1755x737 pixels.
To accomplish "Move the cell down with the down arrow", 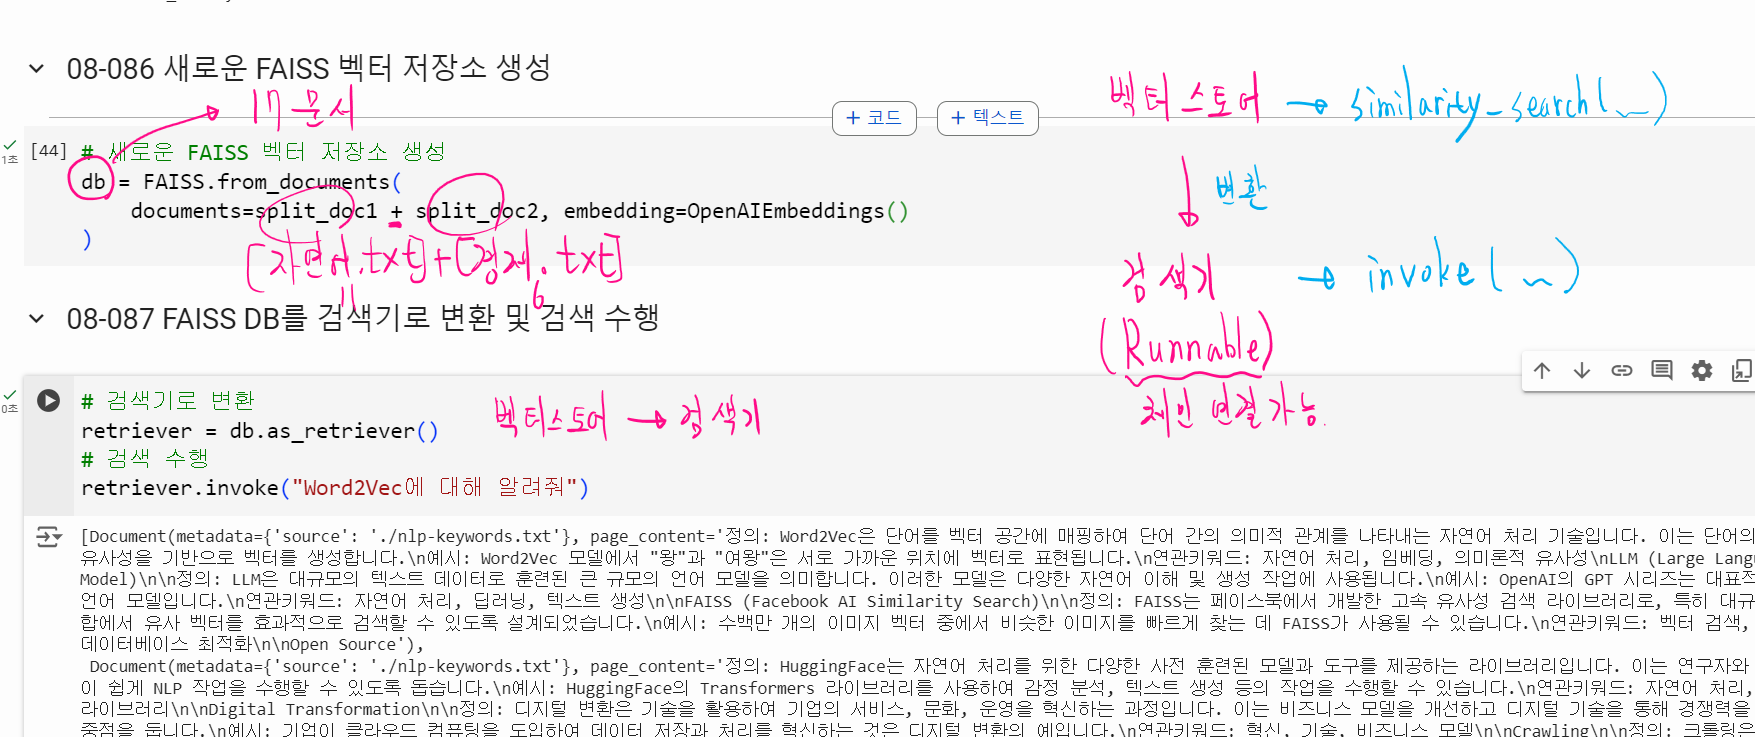I will 1582,371.
